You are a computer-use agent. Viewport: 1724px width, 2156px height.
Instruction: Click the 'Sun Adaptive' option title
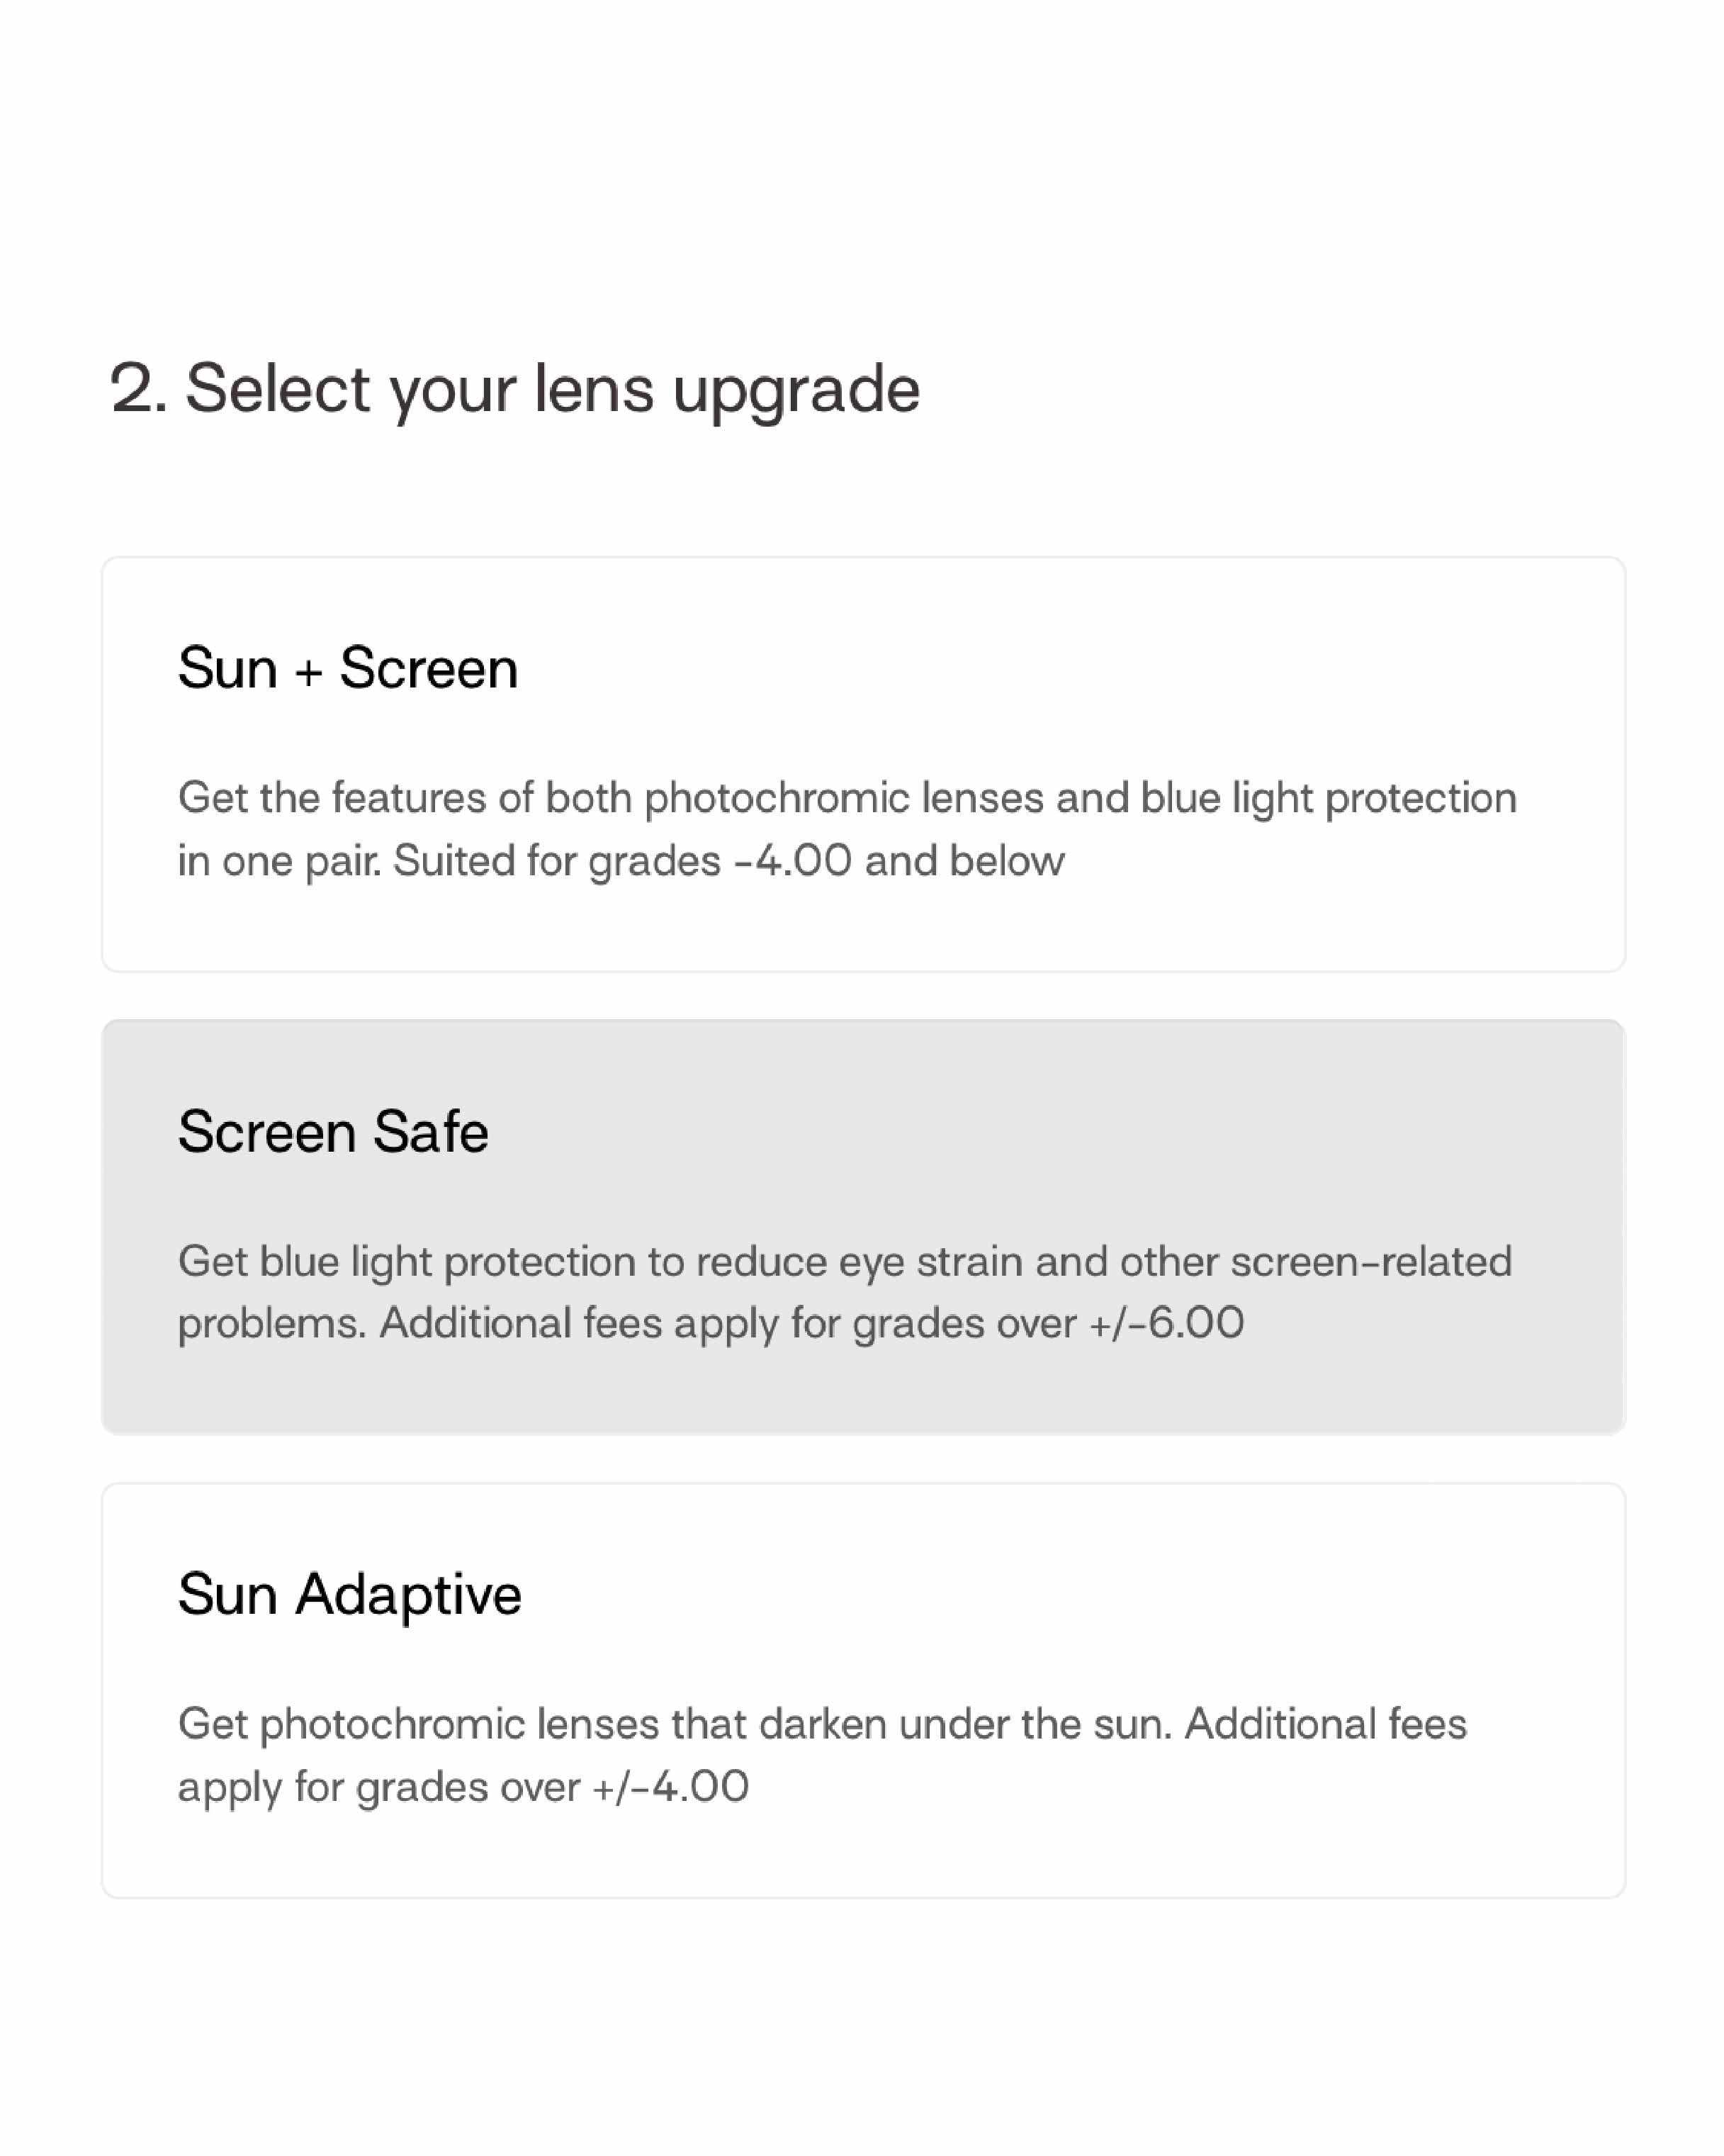(349, 1594)
